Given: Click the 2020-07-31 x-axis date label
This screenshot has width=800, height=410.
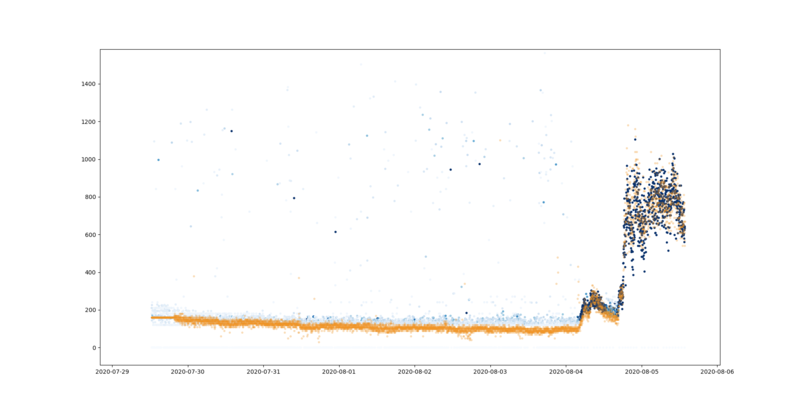Looking at the screenshot, I should coord(263,372).
